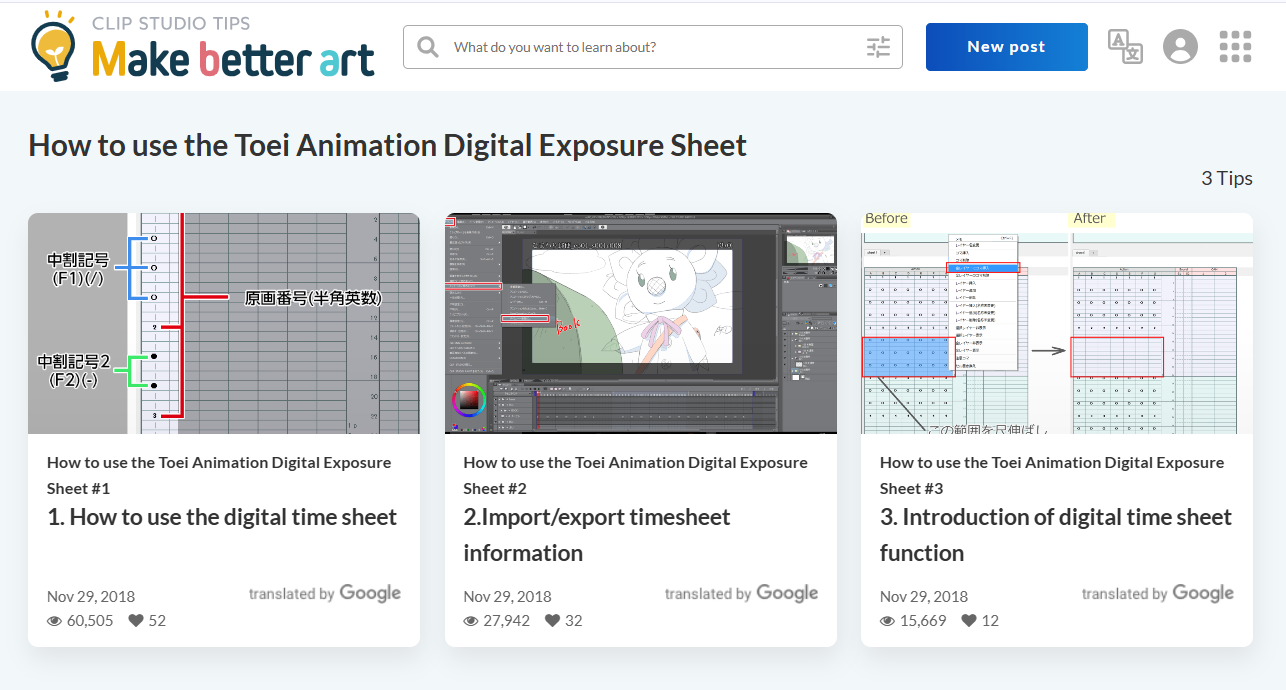Click the views eye icon on tip #2
This screenshot has height=690, width=1286.
coord(472,620)
